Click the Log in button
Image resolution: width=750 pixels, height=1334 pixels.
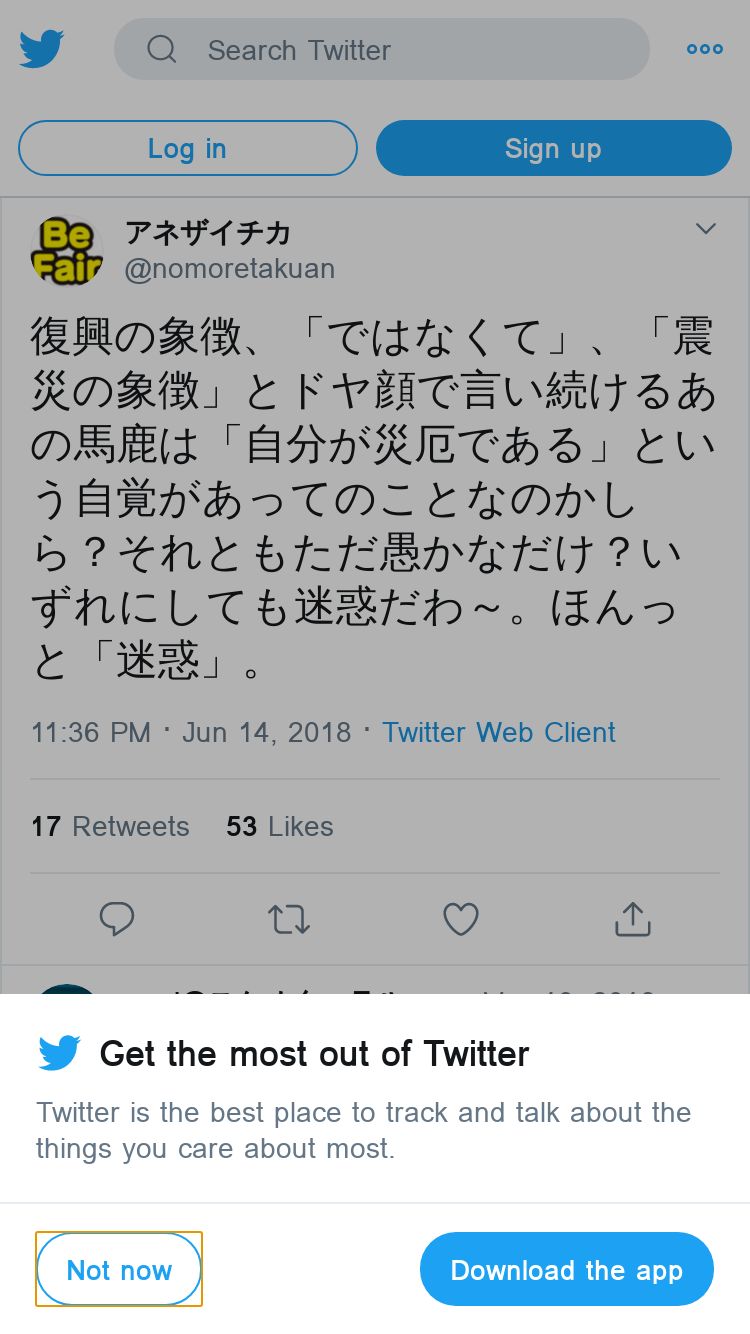(188, 148)
